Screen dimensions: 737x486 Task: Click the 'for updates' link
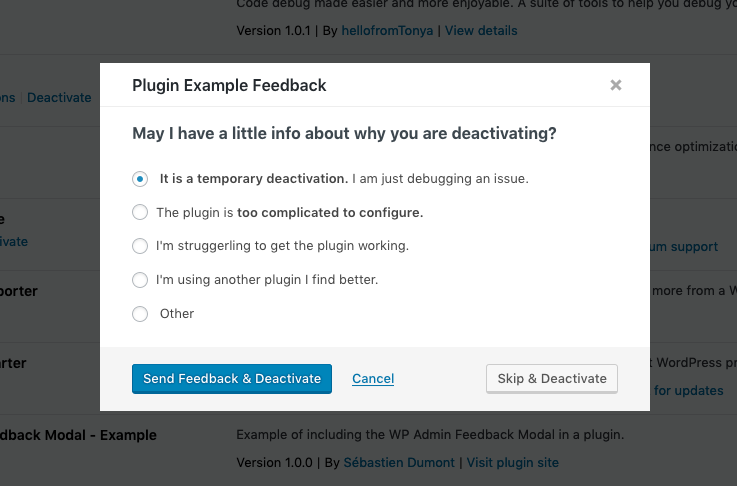(689, 391)
